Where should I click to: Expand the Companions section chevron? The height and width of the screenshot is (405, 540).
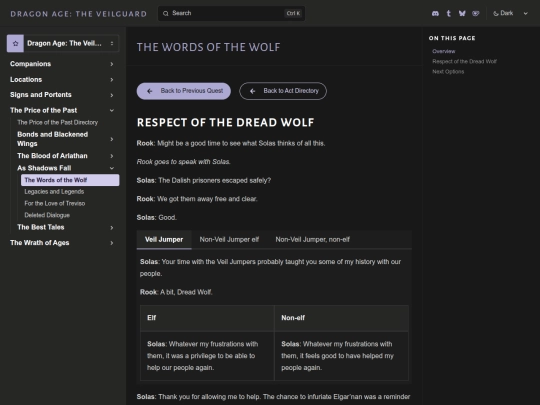tap(112, 64)
